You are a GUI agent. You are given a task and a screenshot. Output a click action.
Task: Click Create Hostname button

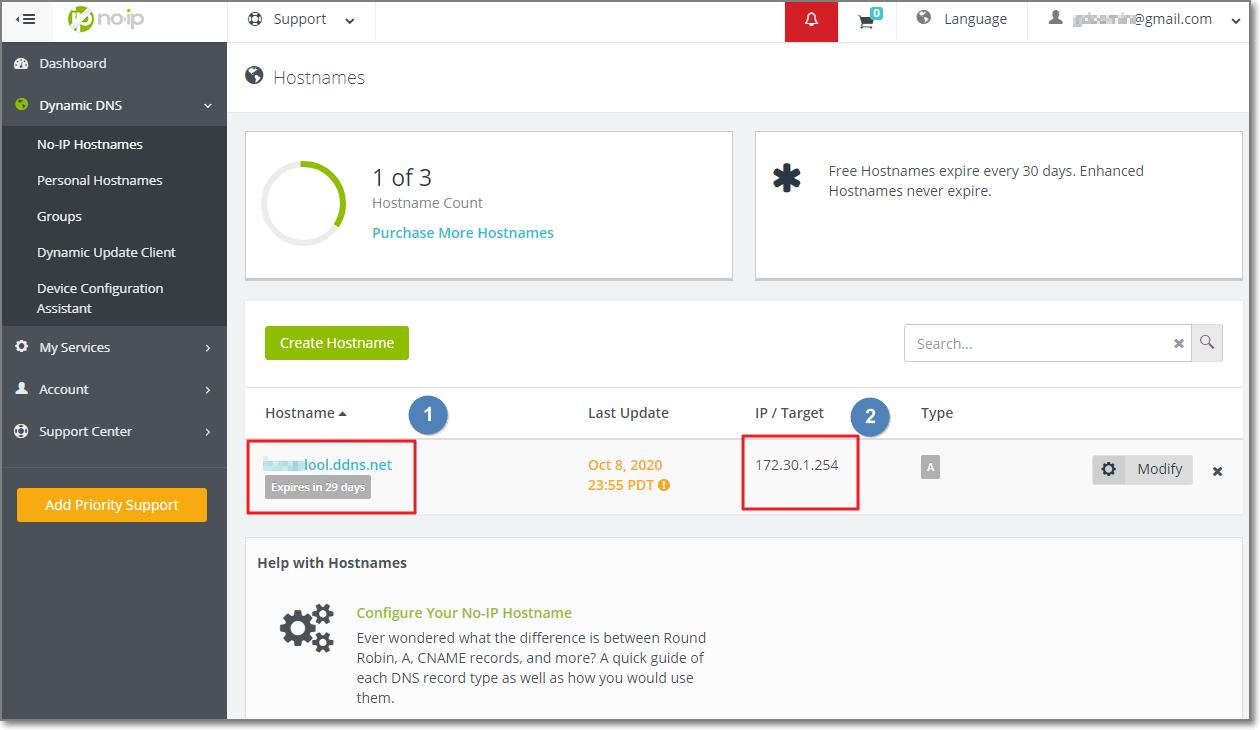(337, 343)
